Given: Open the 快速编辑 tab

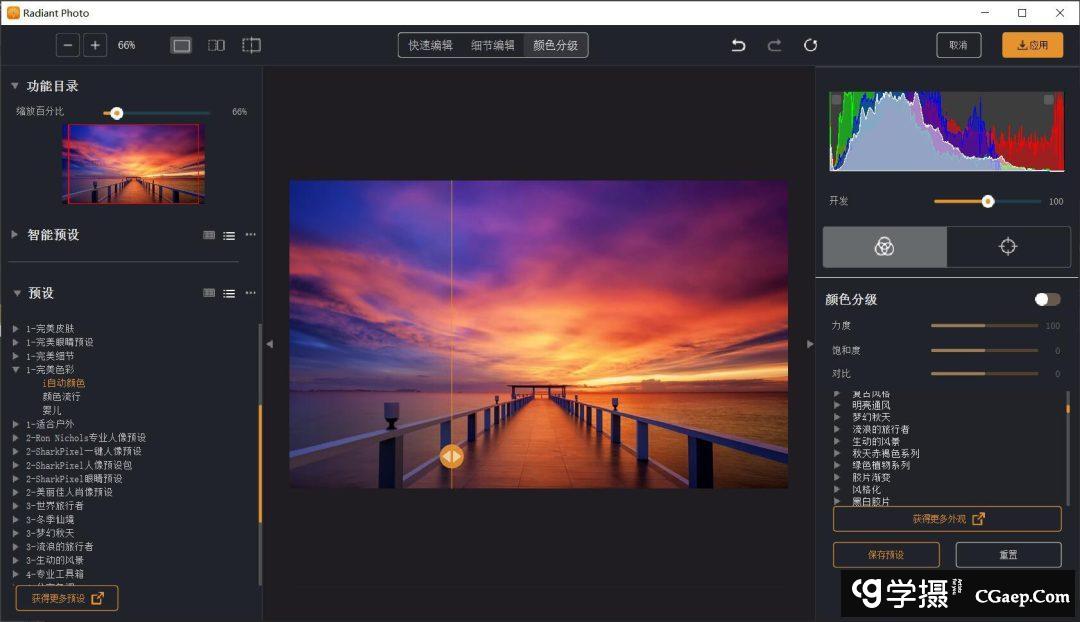Looking at the screenshot, I should [x=430, y=45].
